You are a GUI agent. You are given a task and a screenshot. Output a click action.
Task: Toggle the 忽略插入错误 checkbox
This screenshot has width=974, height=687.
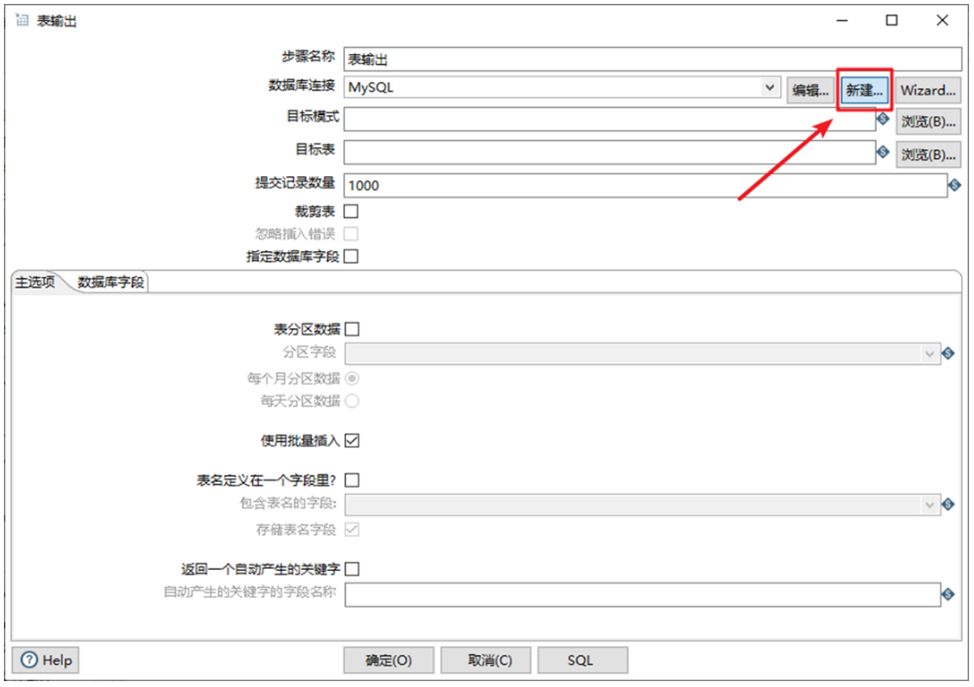pos(351,234)
